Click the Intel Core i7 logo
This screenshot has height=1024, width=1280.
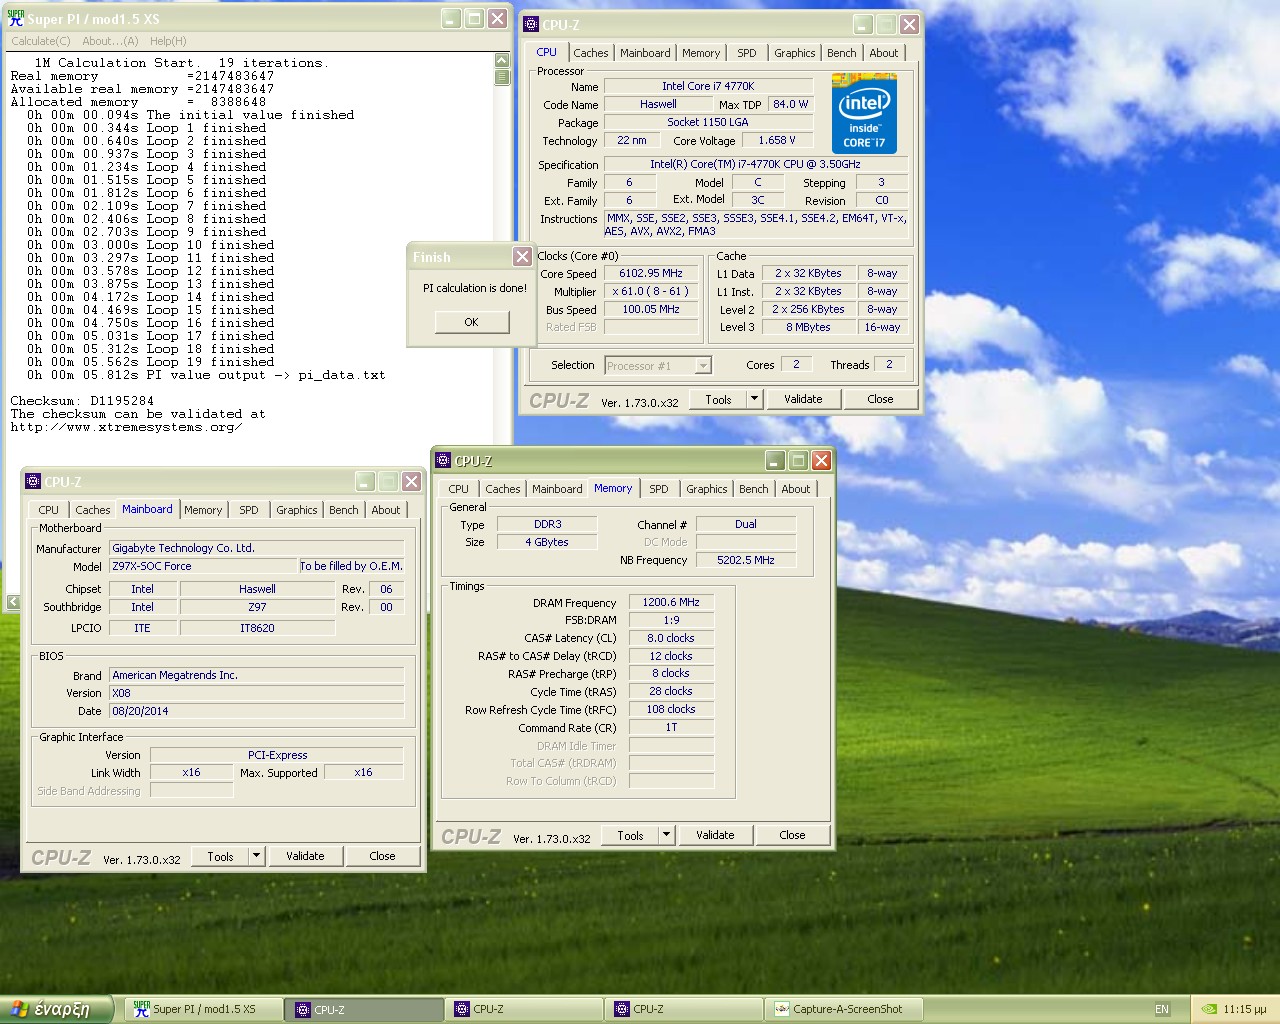coord(864,113)
